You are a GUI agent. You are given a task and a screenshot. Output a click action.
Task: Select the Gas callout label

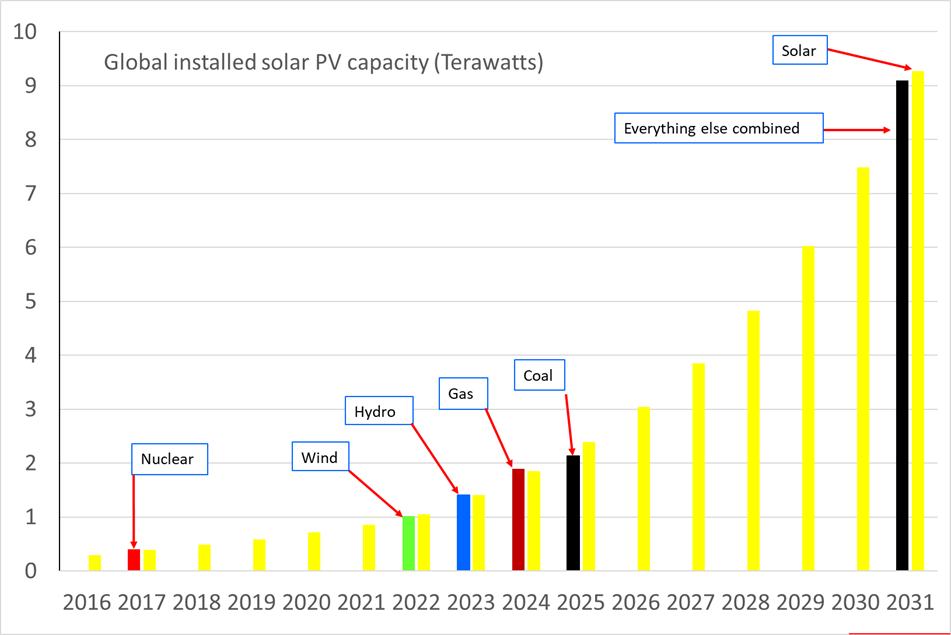click(x=463, y=394)
